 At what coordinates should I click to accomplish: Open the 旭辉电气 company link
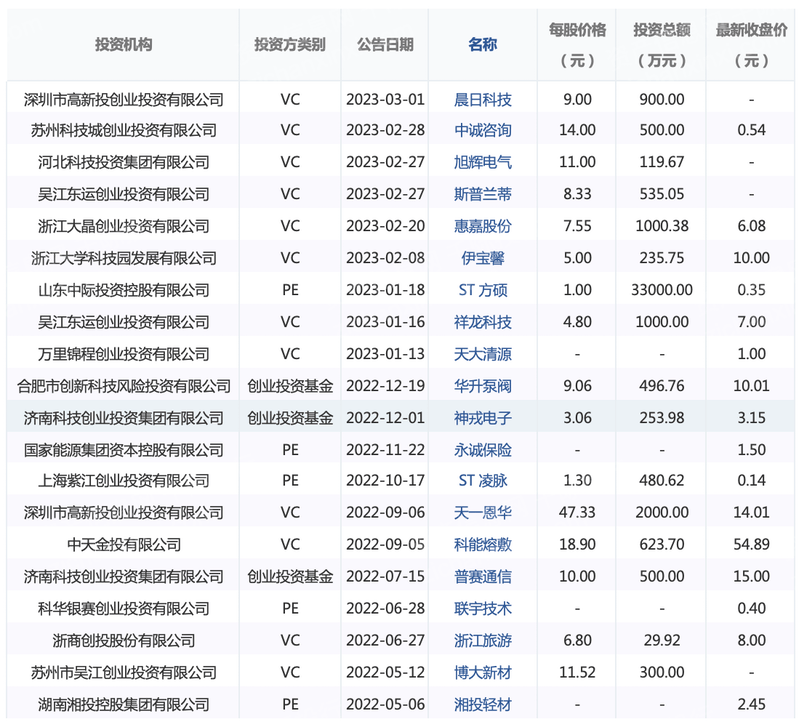483,162
